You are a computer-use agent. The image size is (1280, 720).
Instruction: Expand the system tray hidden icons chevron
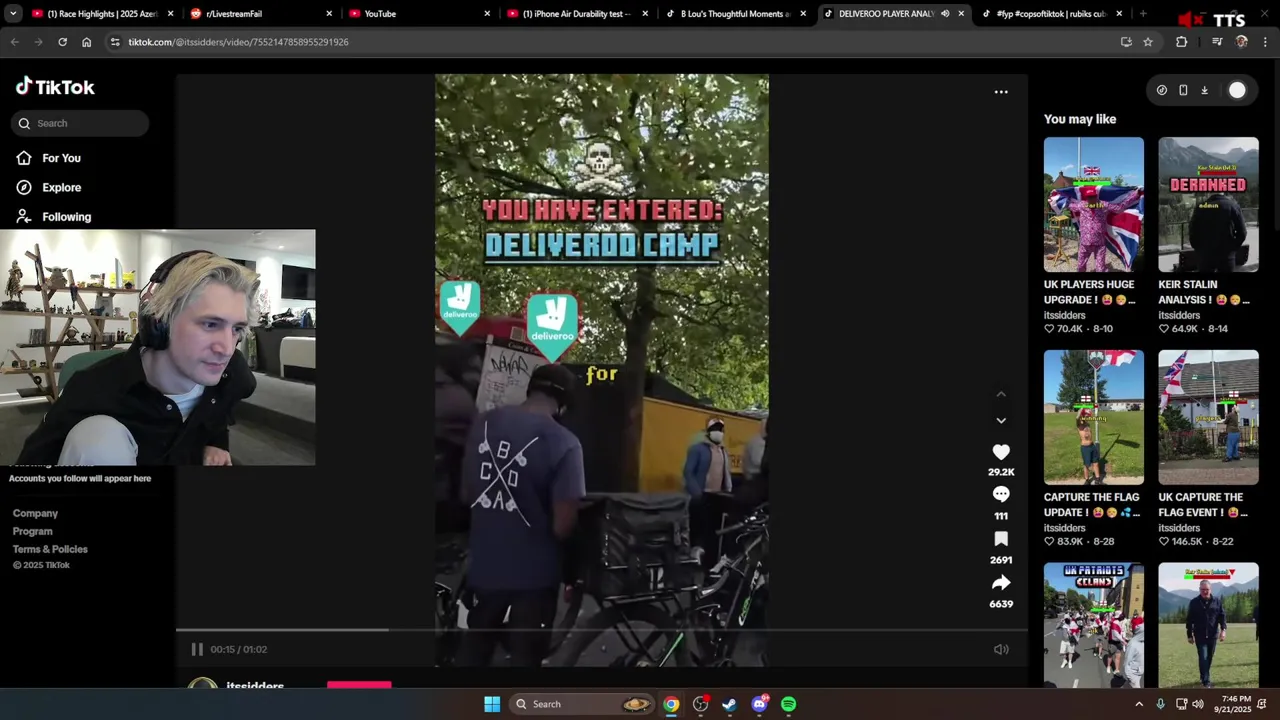pos(1138,704)
